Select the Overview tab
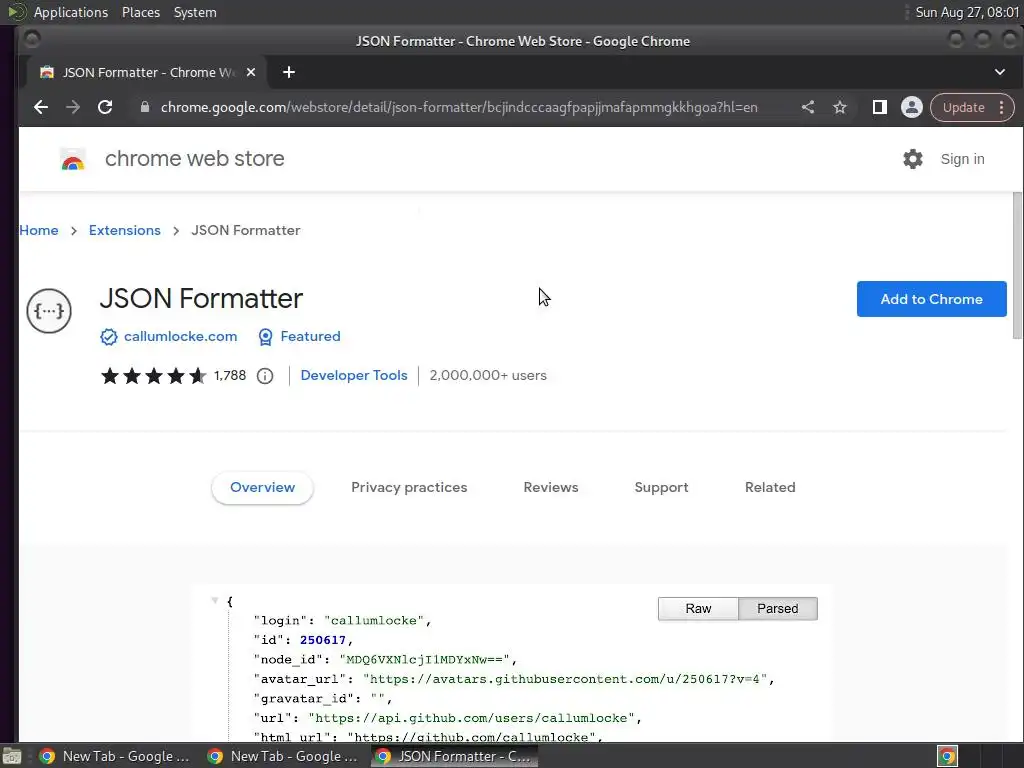This screenshot has width=1024, height=768. [x=263, y=487]
